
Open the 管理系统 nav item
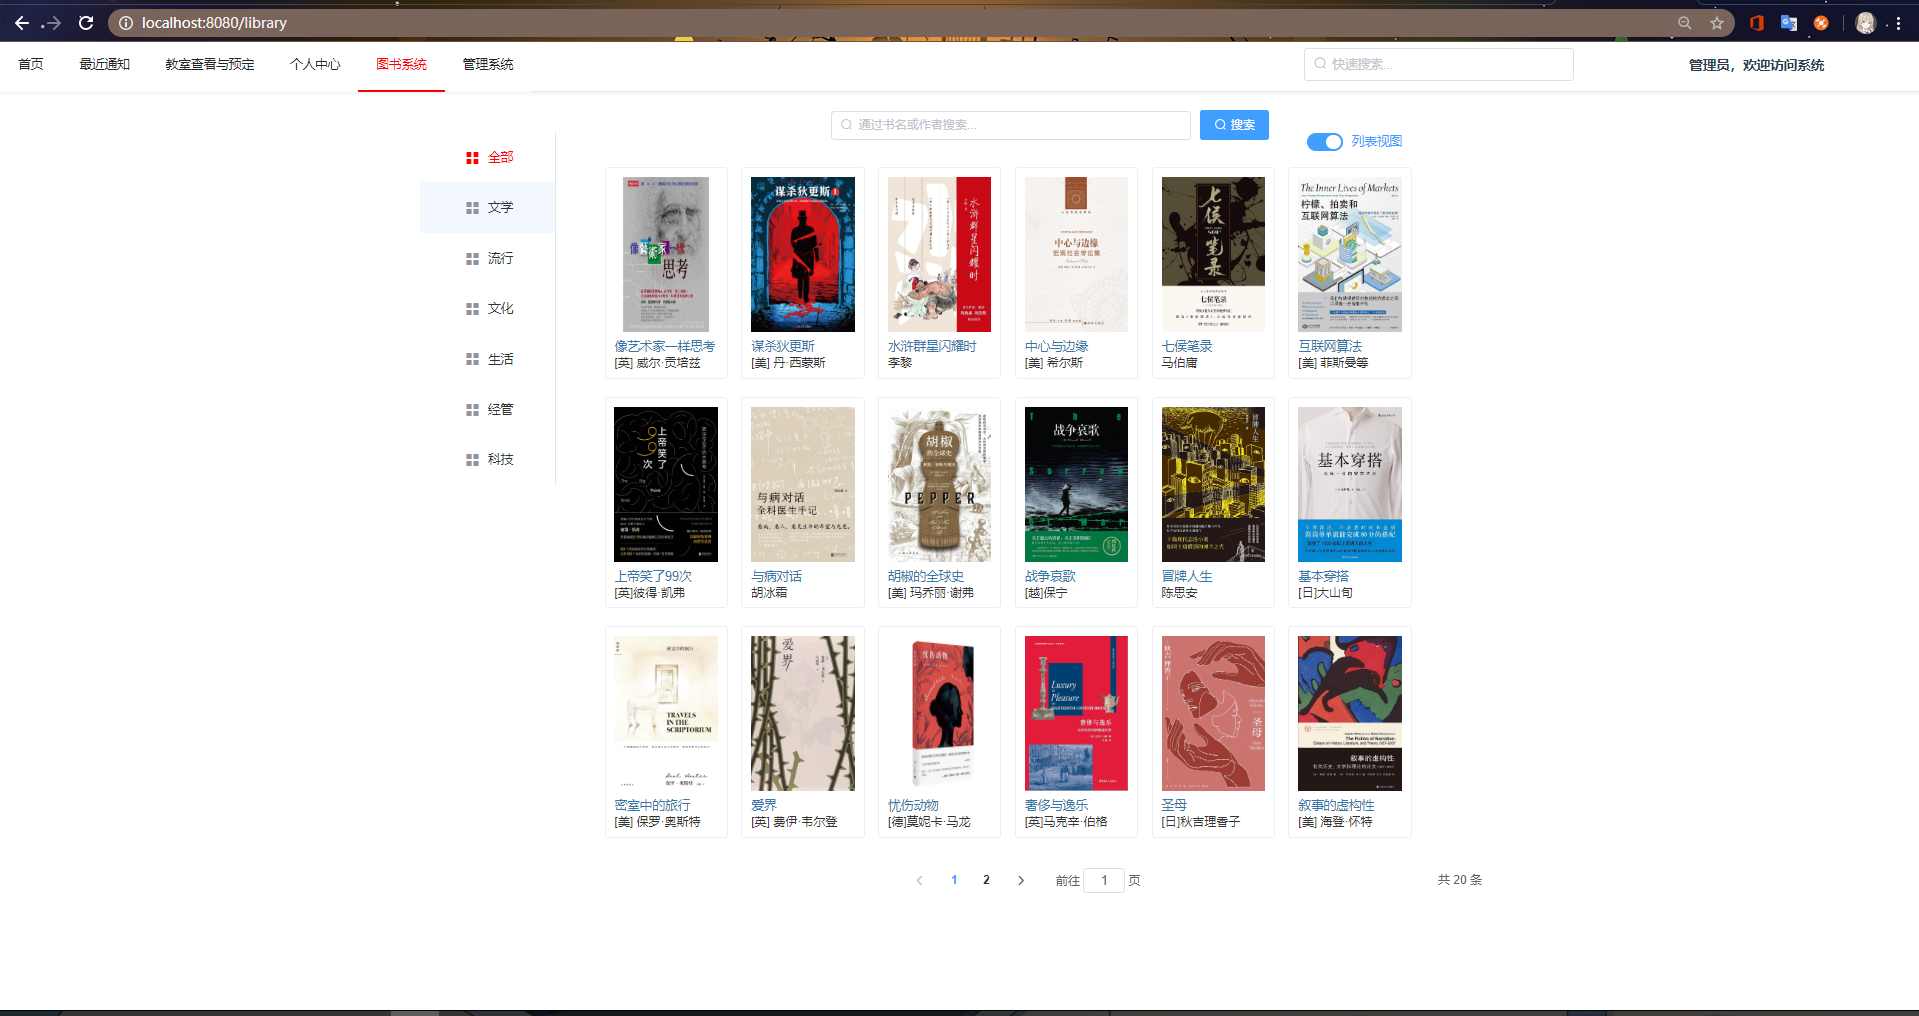pyautogui.click(x=488, y=64)
